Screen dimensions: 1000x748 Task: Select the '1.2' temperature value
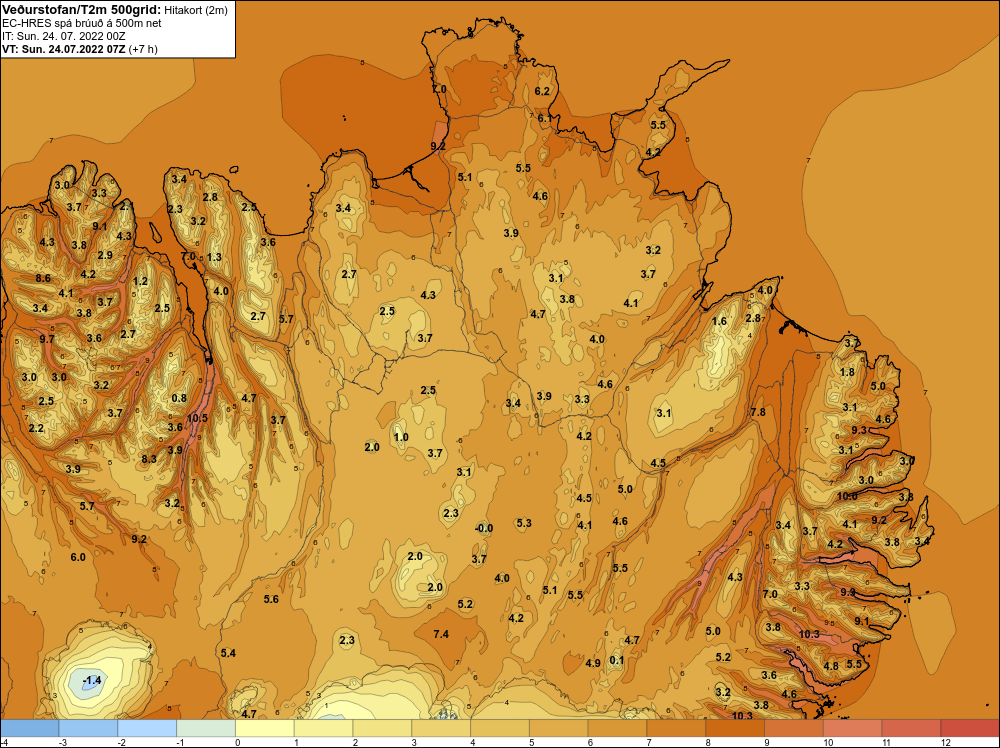(x=140, y=281)
